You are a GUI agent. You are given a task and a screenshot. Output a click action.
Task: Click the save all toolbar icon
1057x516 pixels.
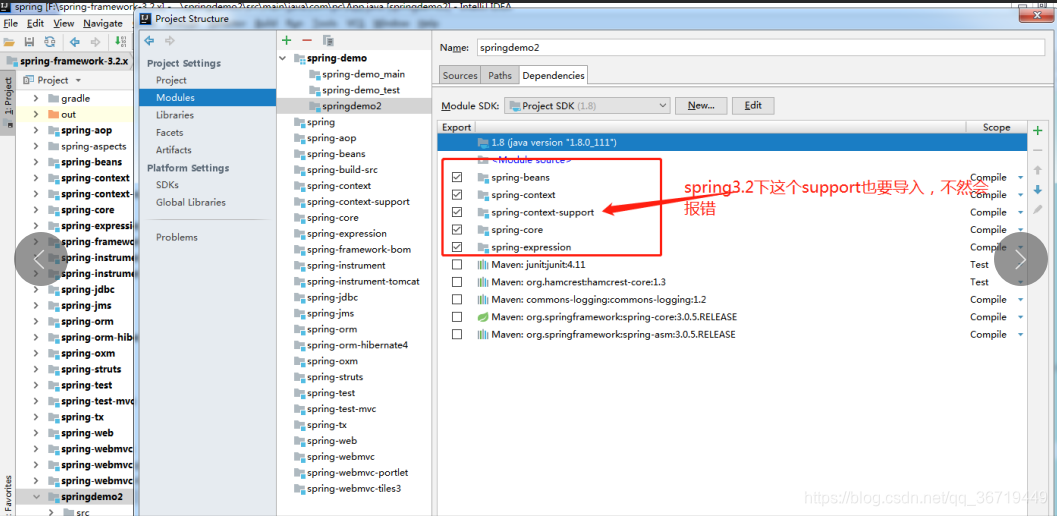point(30,42)
